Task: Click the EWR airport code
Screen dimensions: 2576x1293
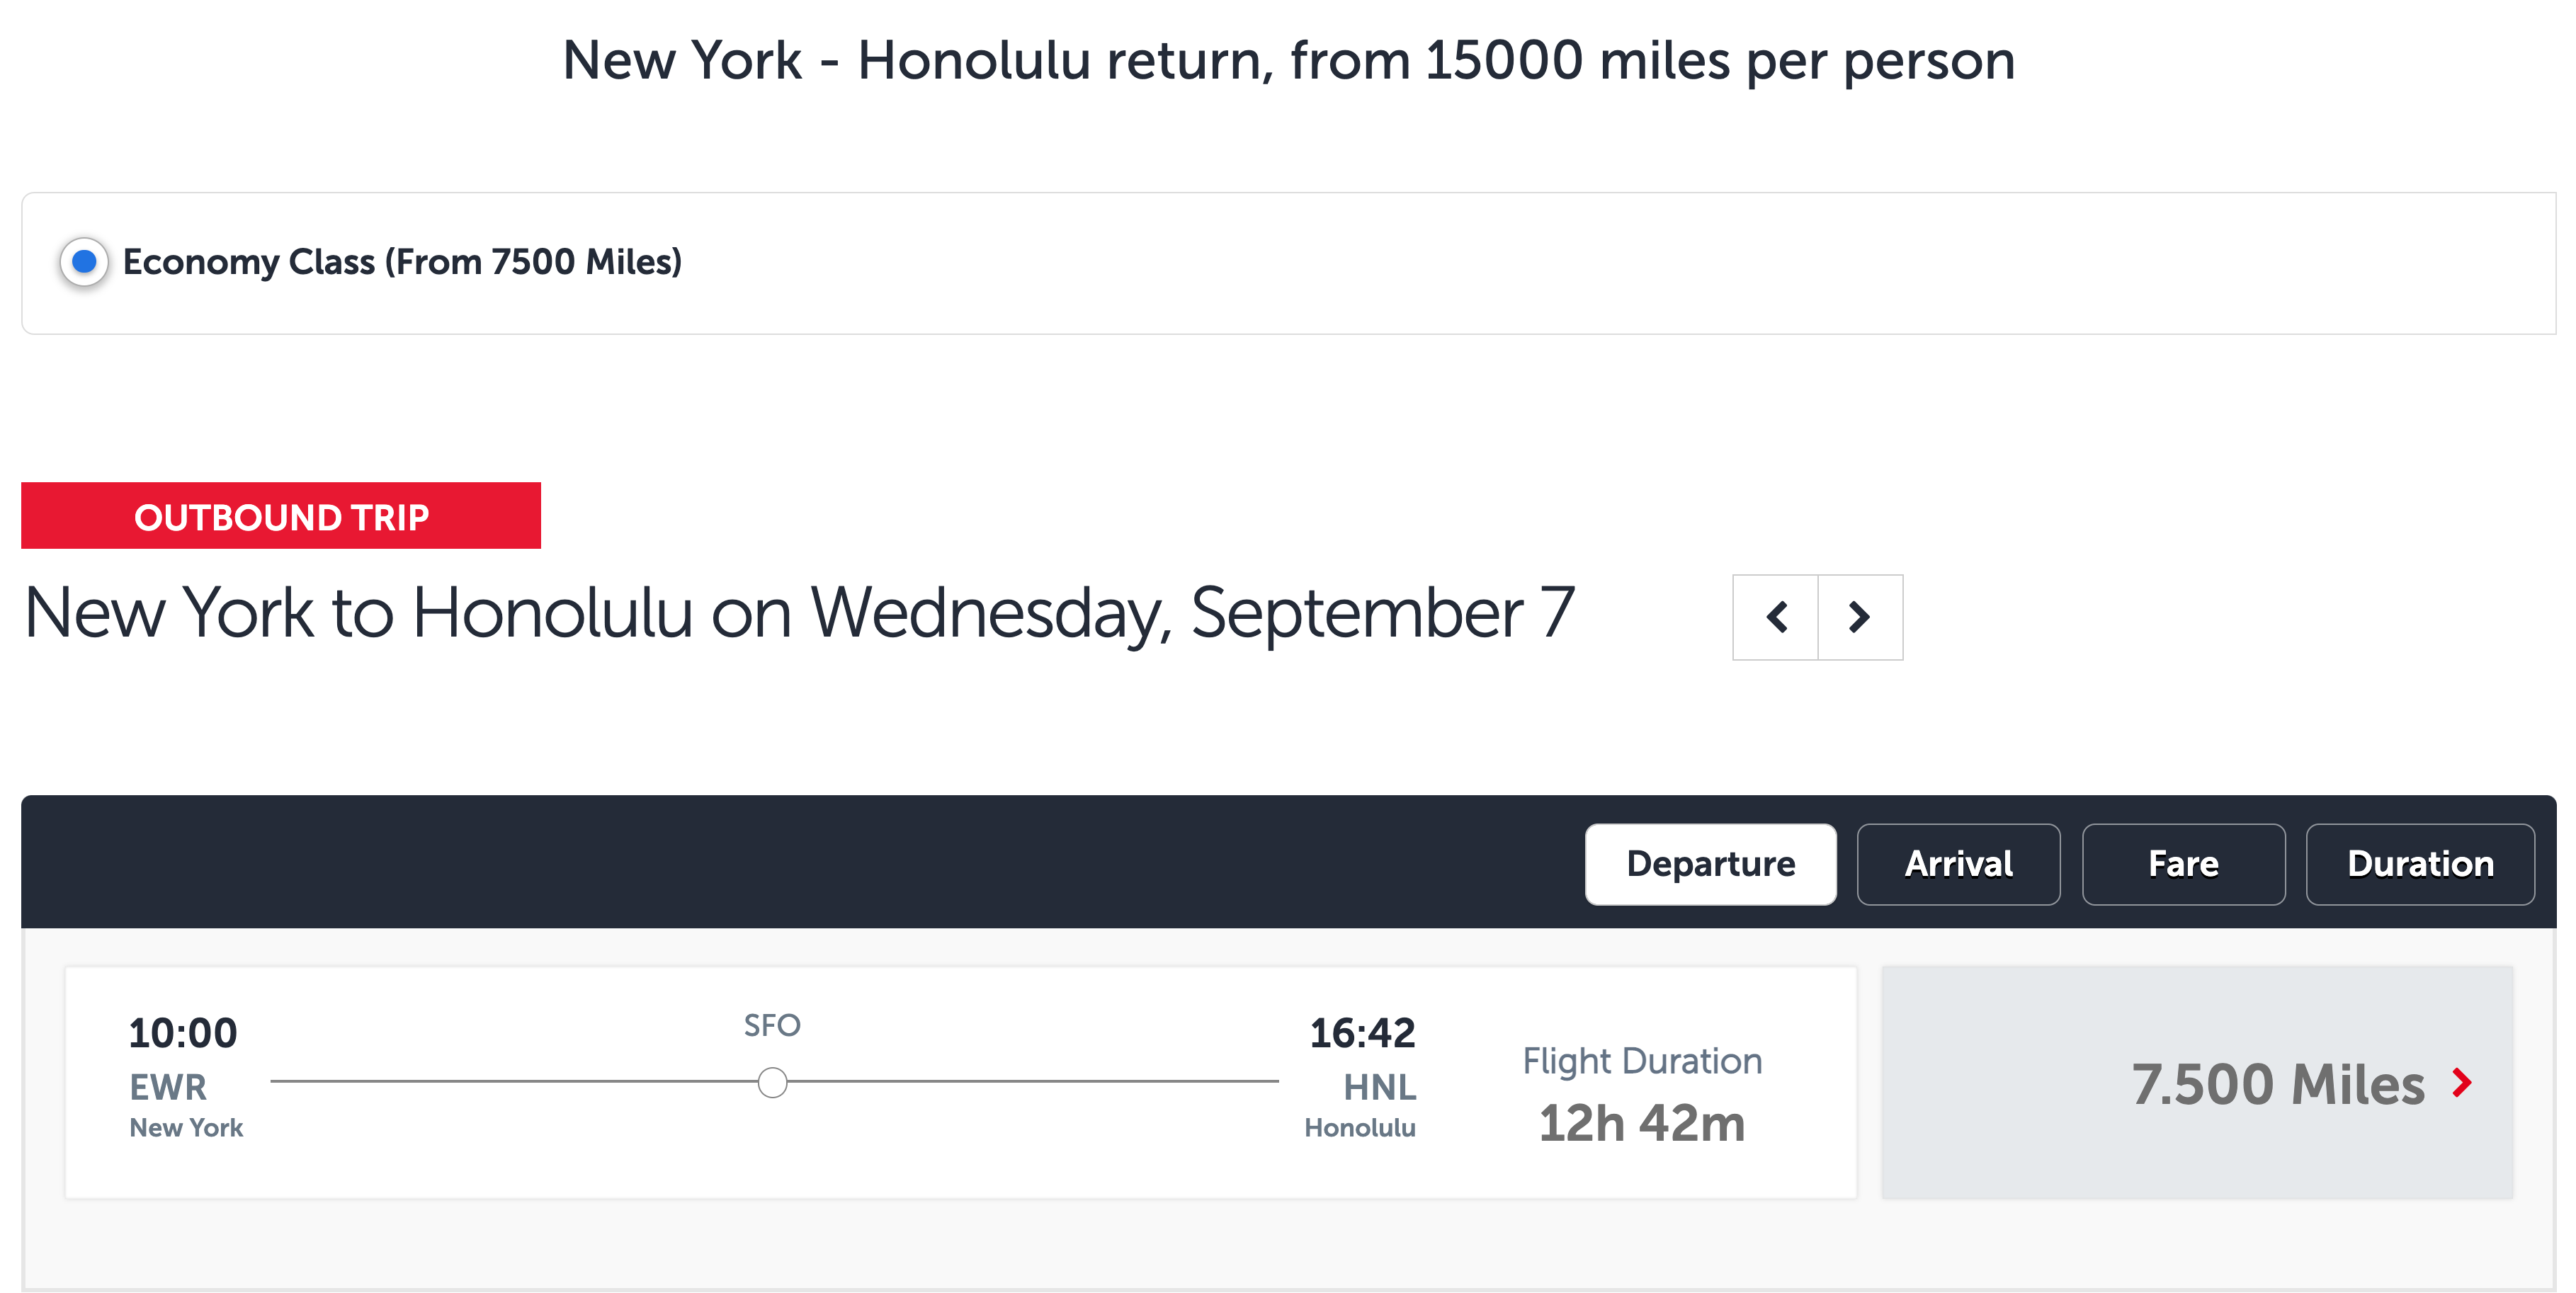Action: pyautogui.click(x=168, y=1087)
